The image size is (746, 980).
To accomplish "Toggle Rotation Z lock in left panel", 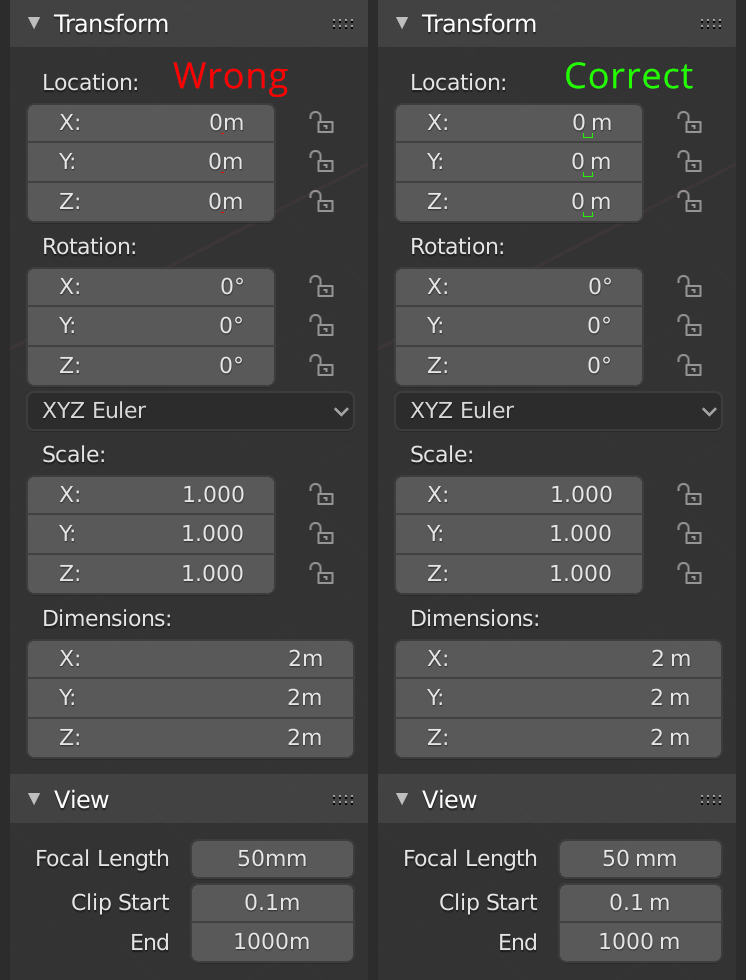I will 321,365.
